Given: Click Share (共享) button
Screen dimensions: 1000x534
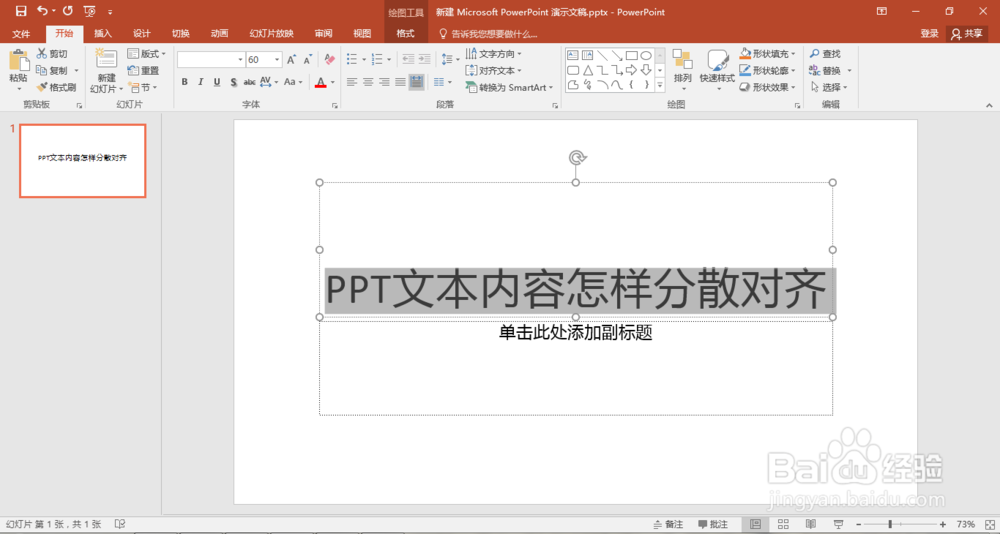Looking at the screenshot, I should pyautogui.click(x=967, y=34).
